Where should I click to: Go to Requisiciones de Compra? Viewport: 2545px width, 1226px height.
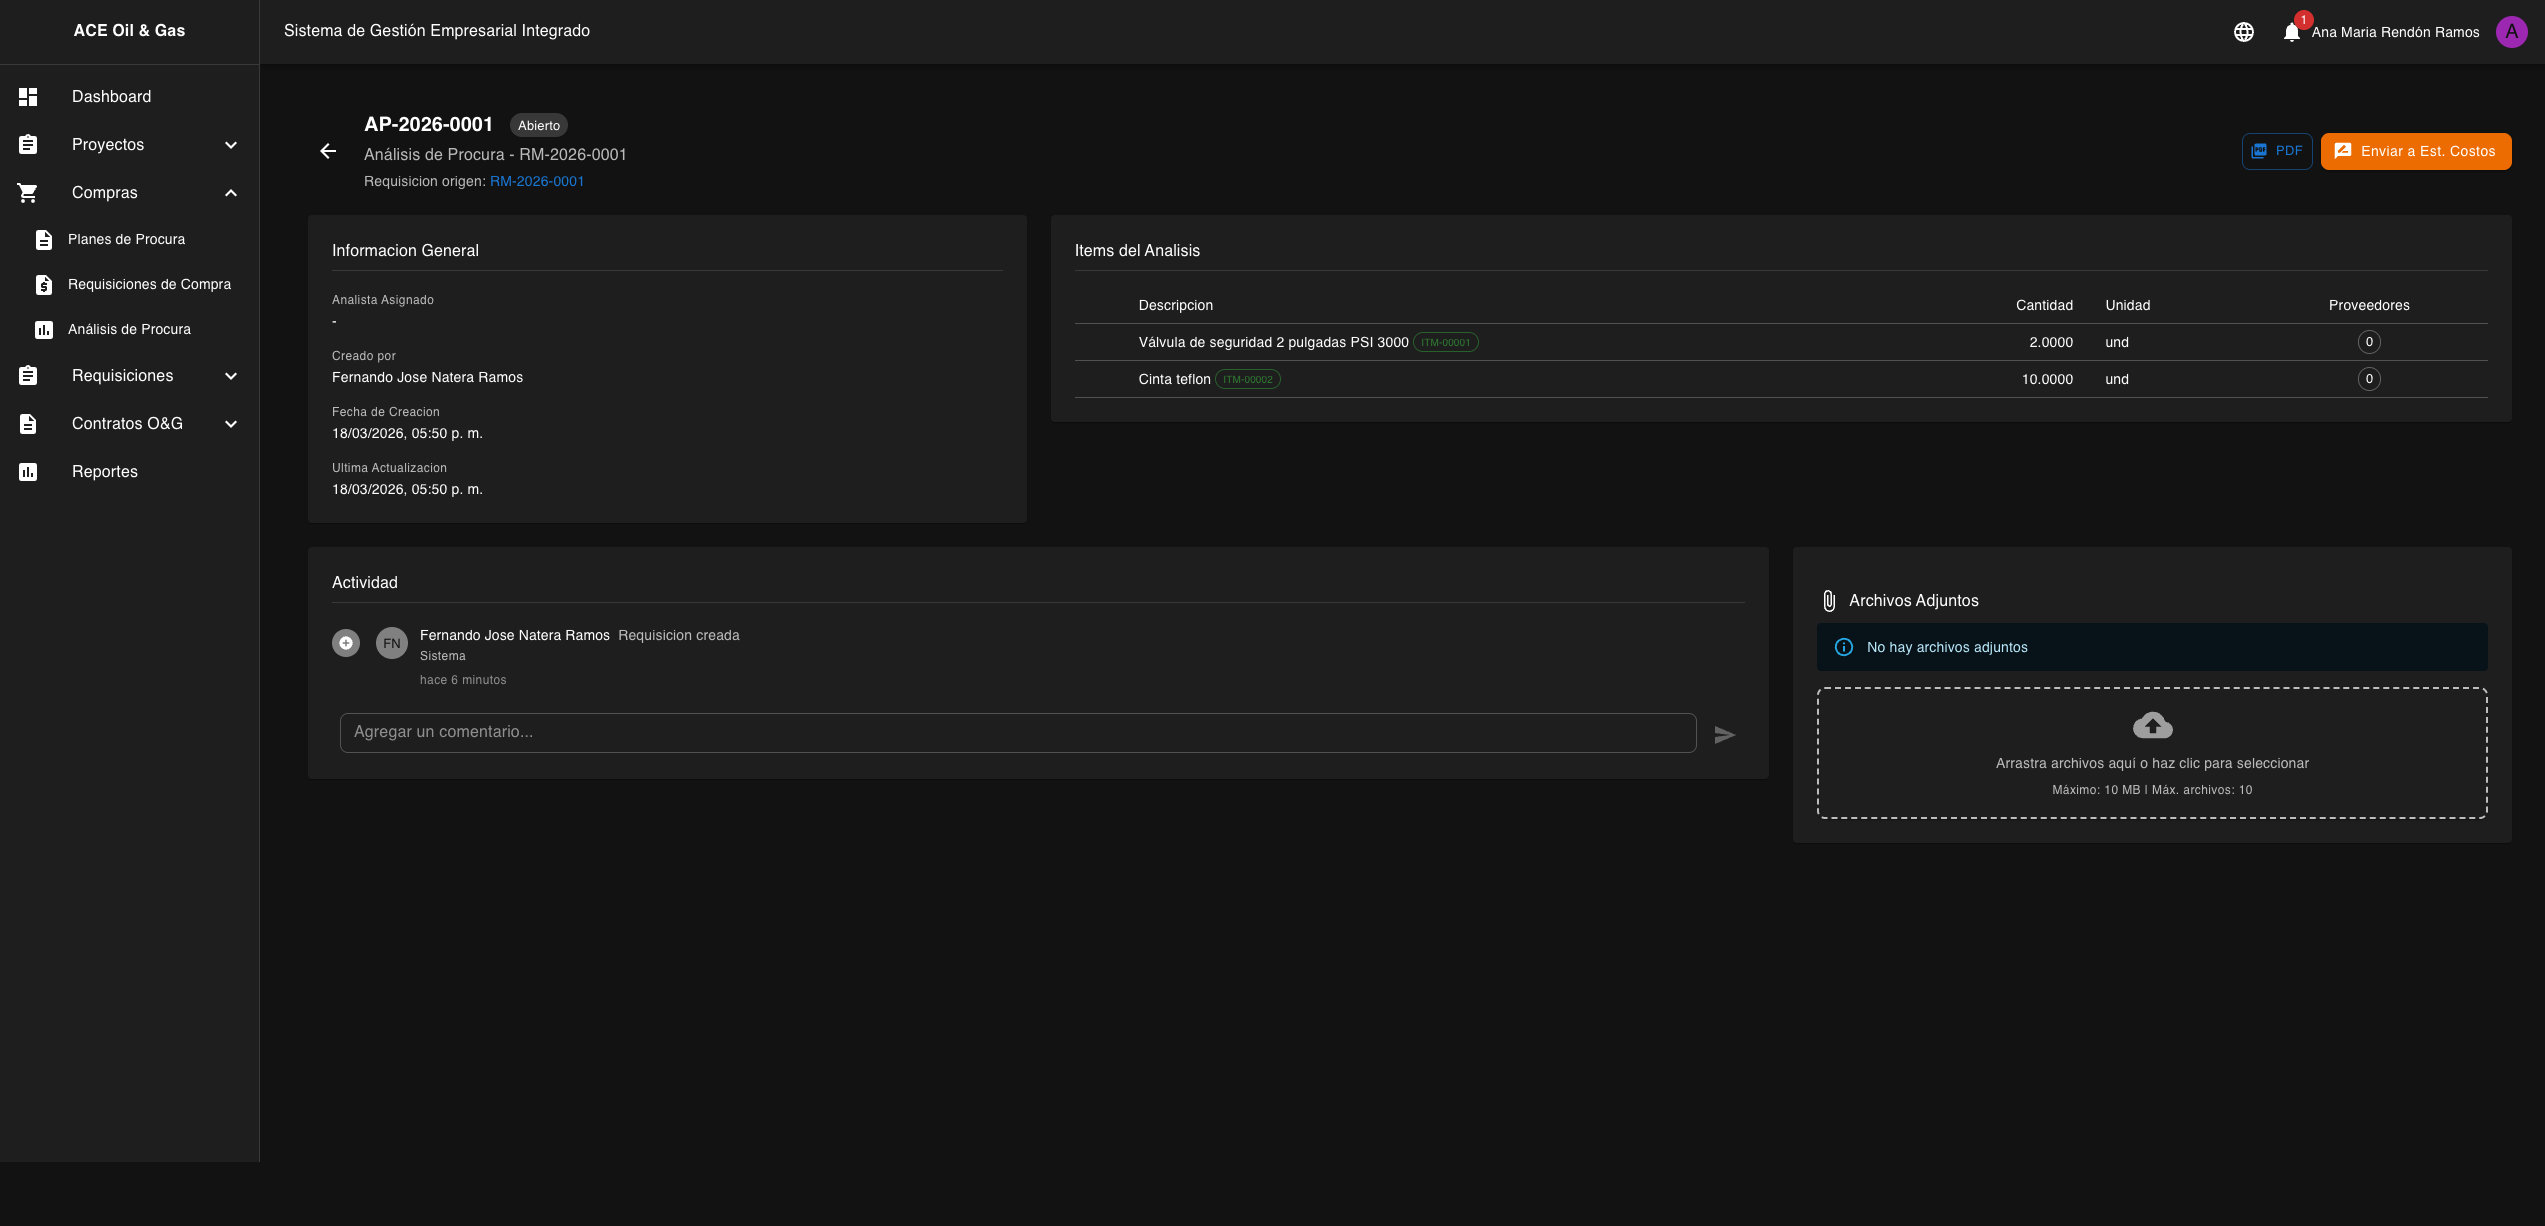coord(149,285)
